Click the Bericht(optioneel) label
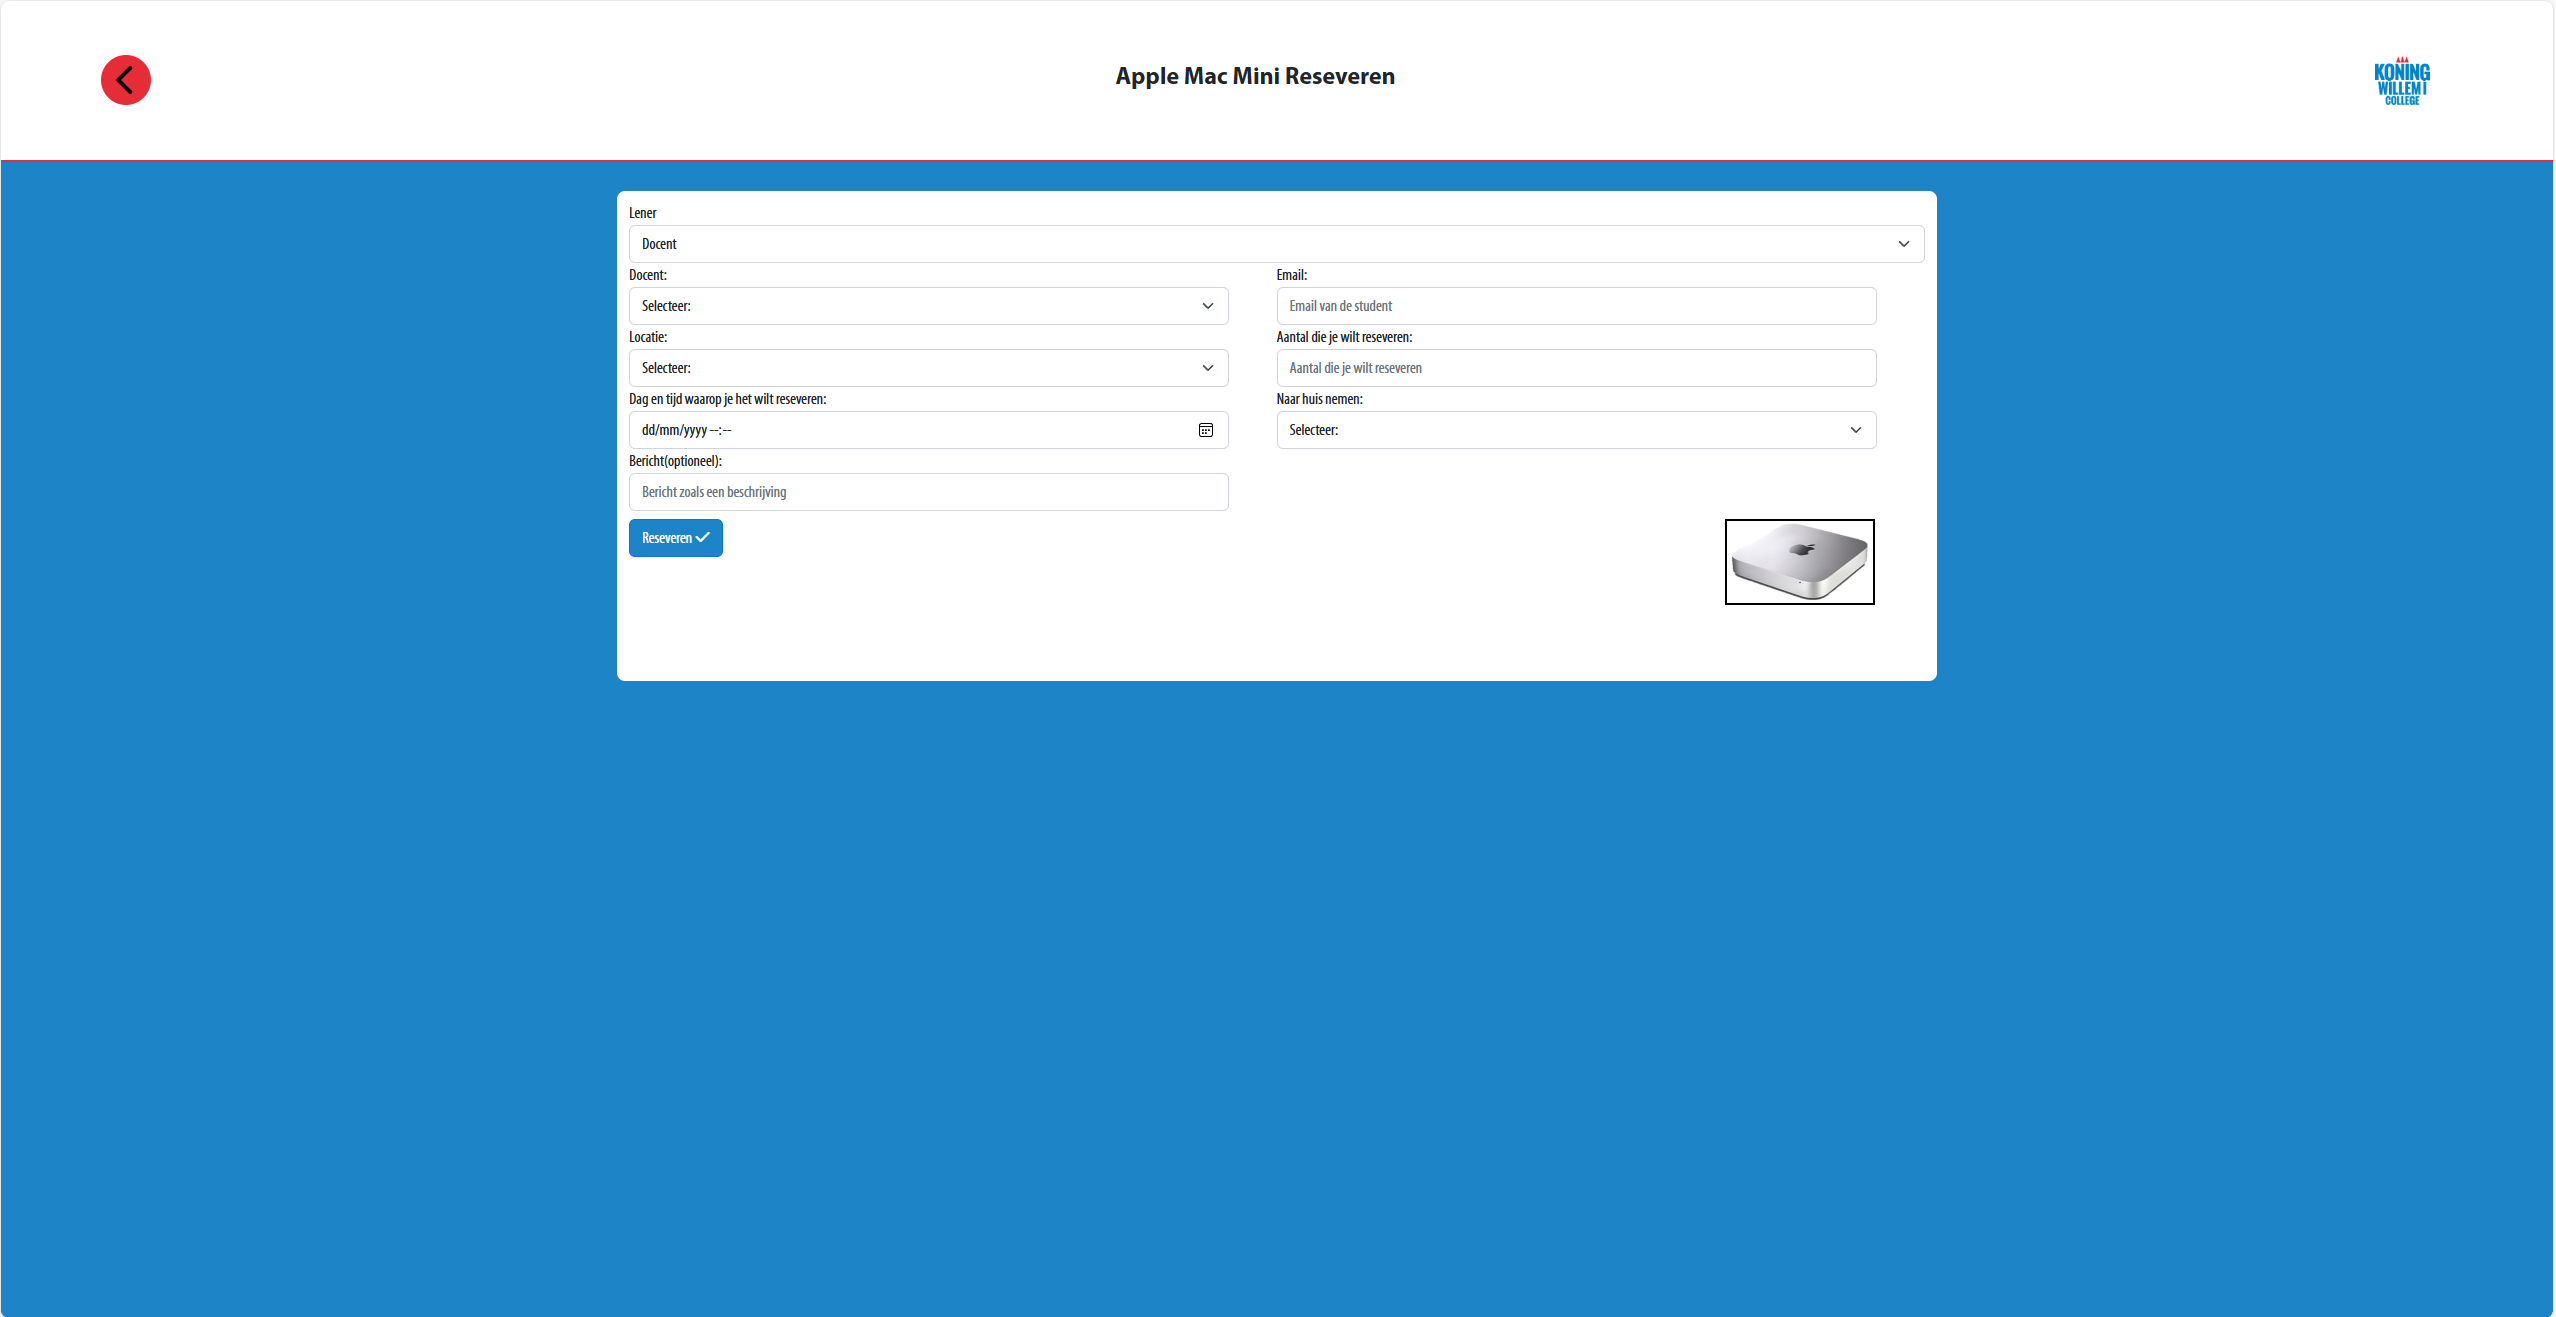 675,461
